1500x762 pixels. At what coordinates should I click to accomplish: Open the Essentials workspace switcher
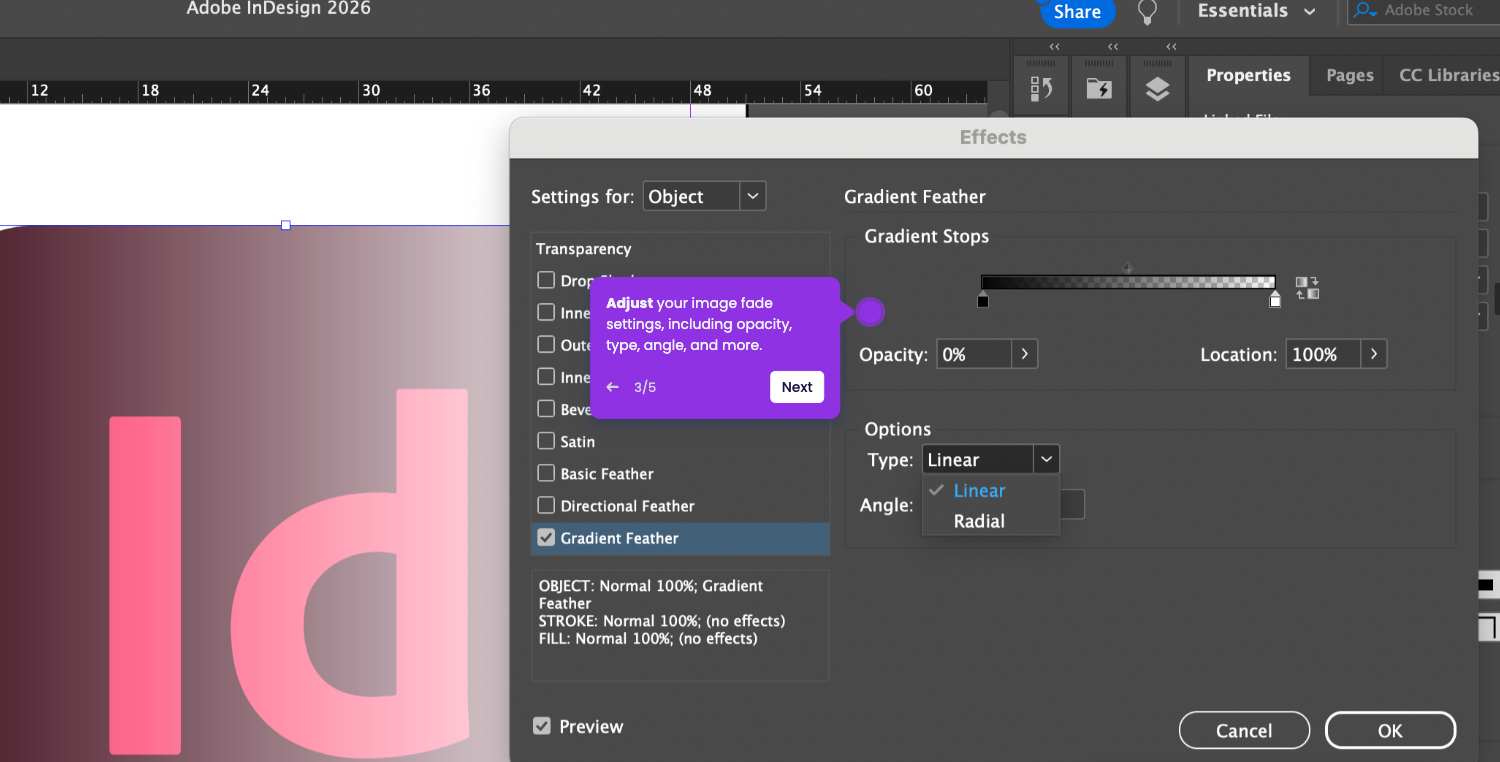point(1257,11)
